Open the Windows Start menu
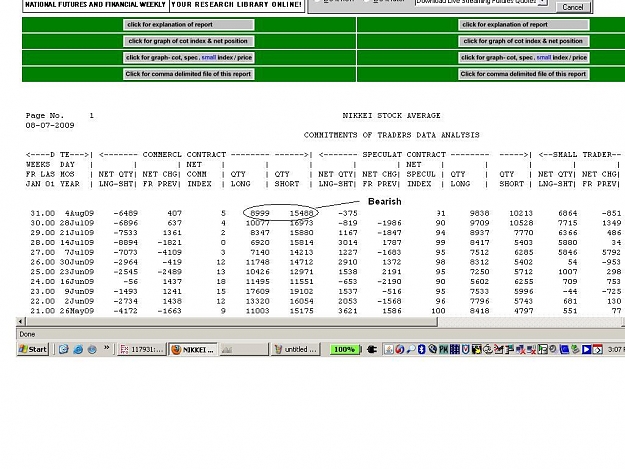The width and height of the screenshot is (625, 469). point(33,349)
